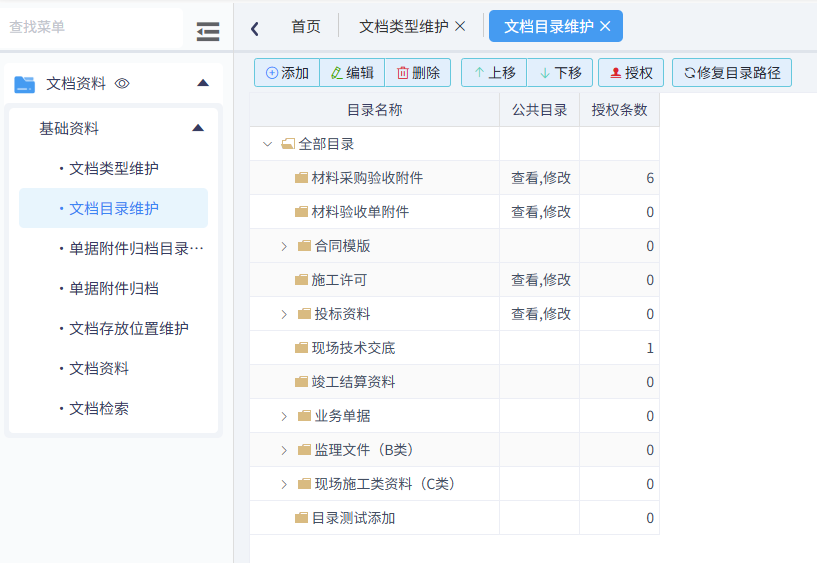Viewport: 817px width, 563px height.
Task: Expand the 合同模版 folder
Action: click(x=284, y=246)
